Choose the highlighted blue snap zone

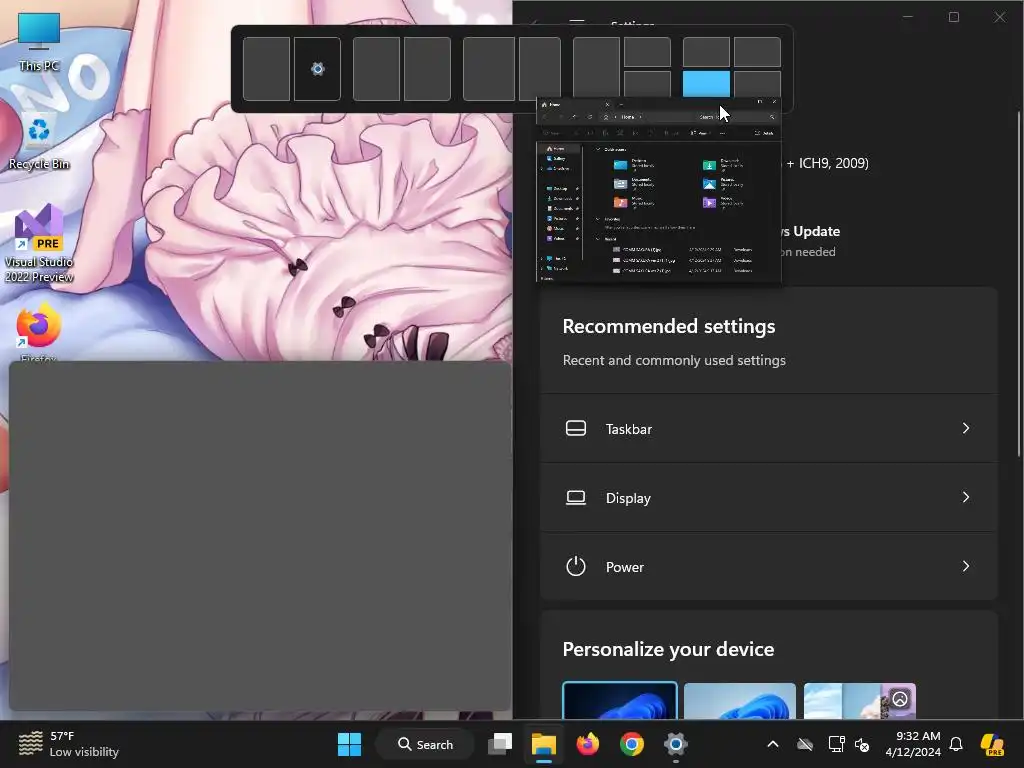pyautogui.click(x=706, y=84)
